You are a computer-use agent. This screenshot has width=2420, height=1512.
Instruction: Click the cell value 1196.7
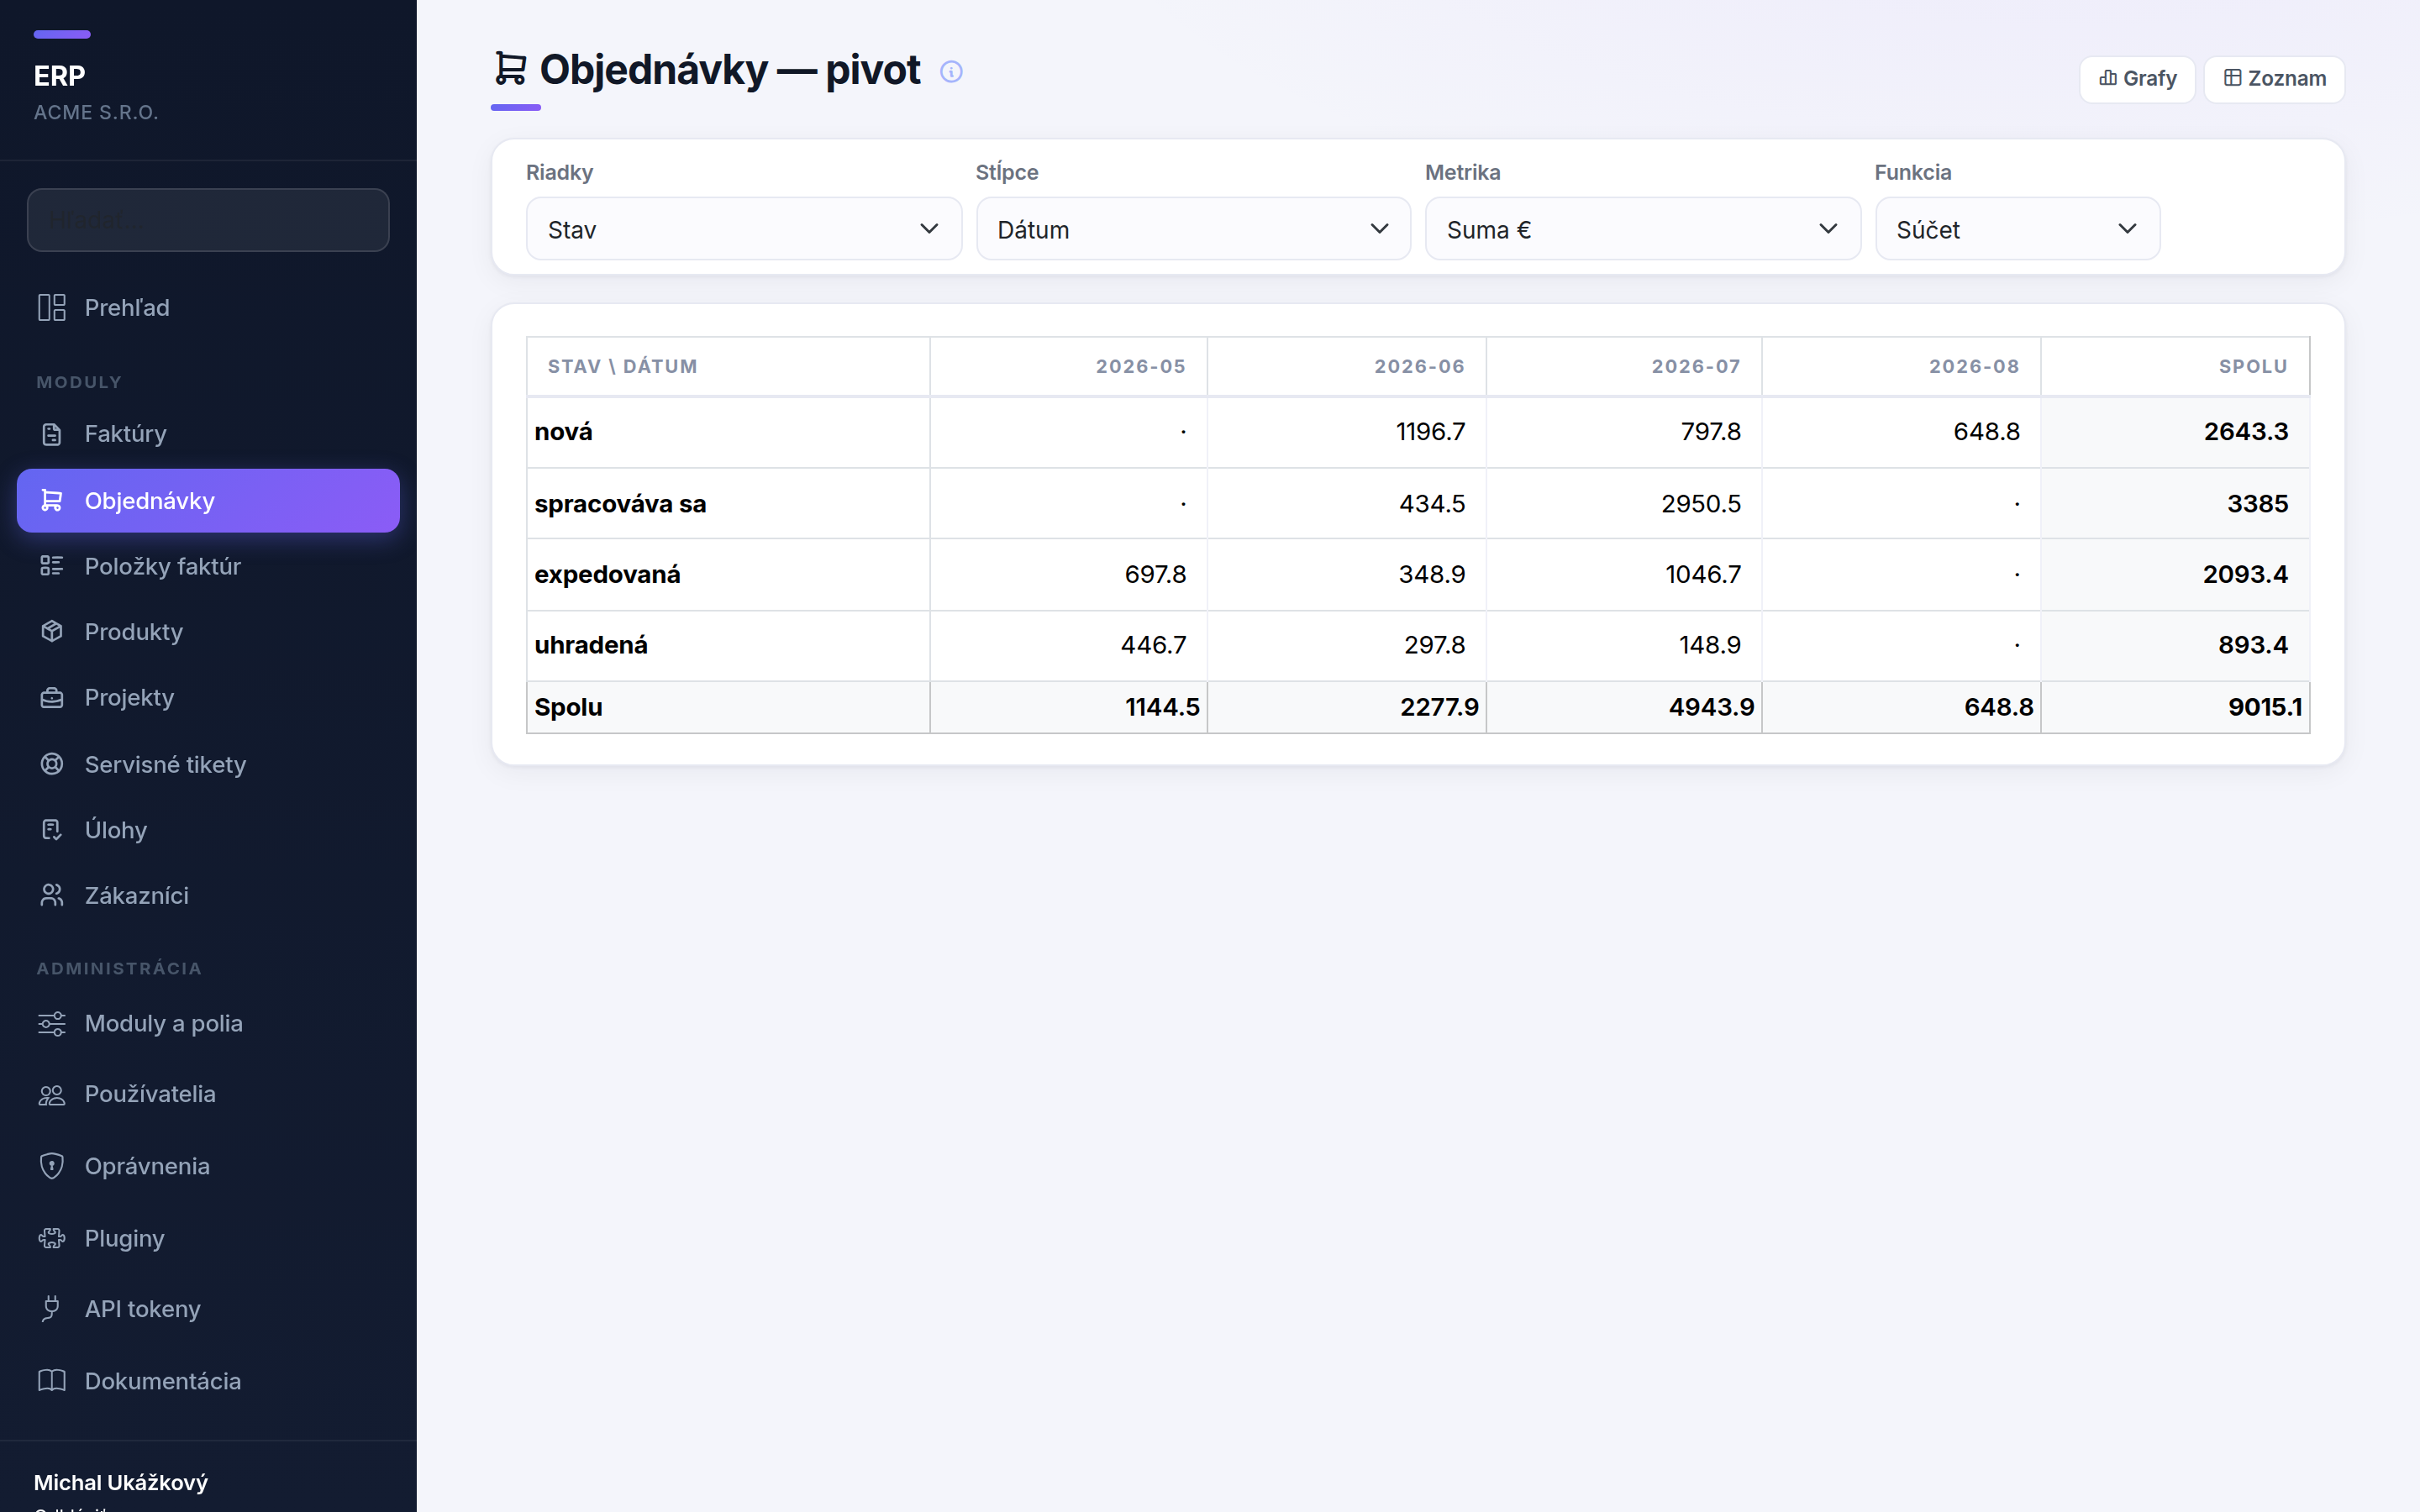(1430, 431)
